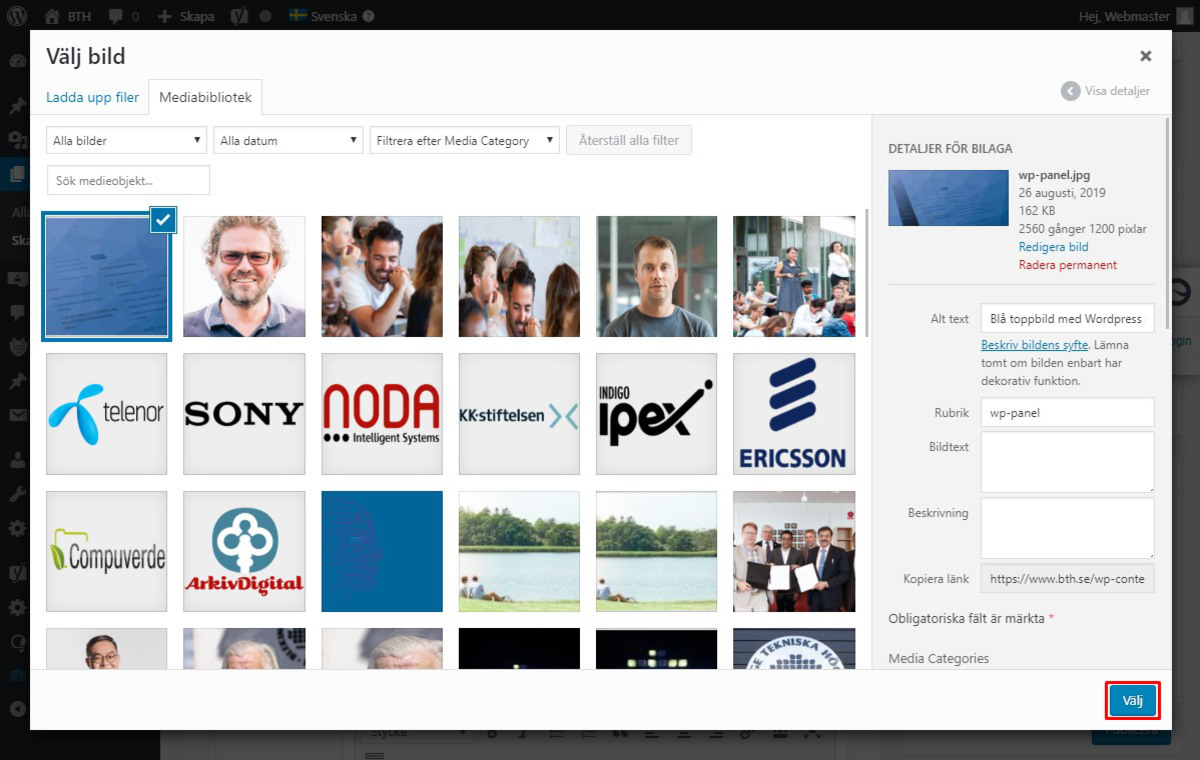The width and height of the screenshot is (1200, 760).
Task: Select the Compuverde logo thumbnail
Action: point(106,551)
